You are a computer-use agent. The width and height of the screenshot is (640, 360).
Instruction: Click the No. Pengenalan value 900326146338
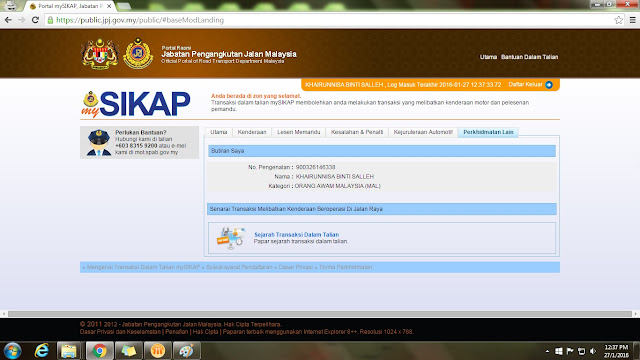click(315, 167)
